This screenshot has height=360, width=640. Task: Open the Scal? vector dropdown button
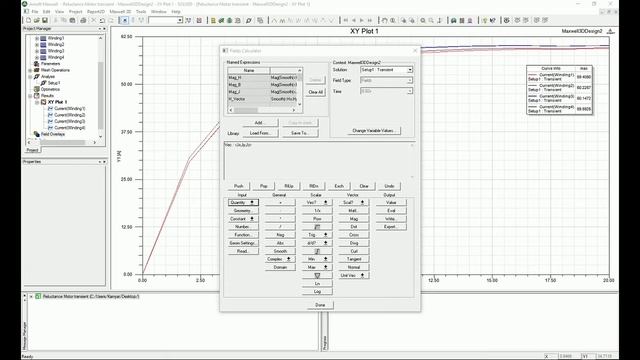click(353, 202)
